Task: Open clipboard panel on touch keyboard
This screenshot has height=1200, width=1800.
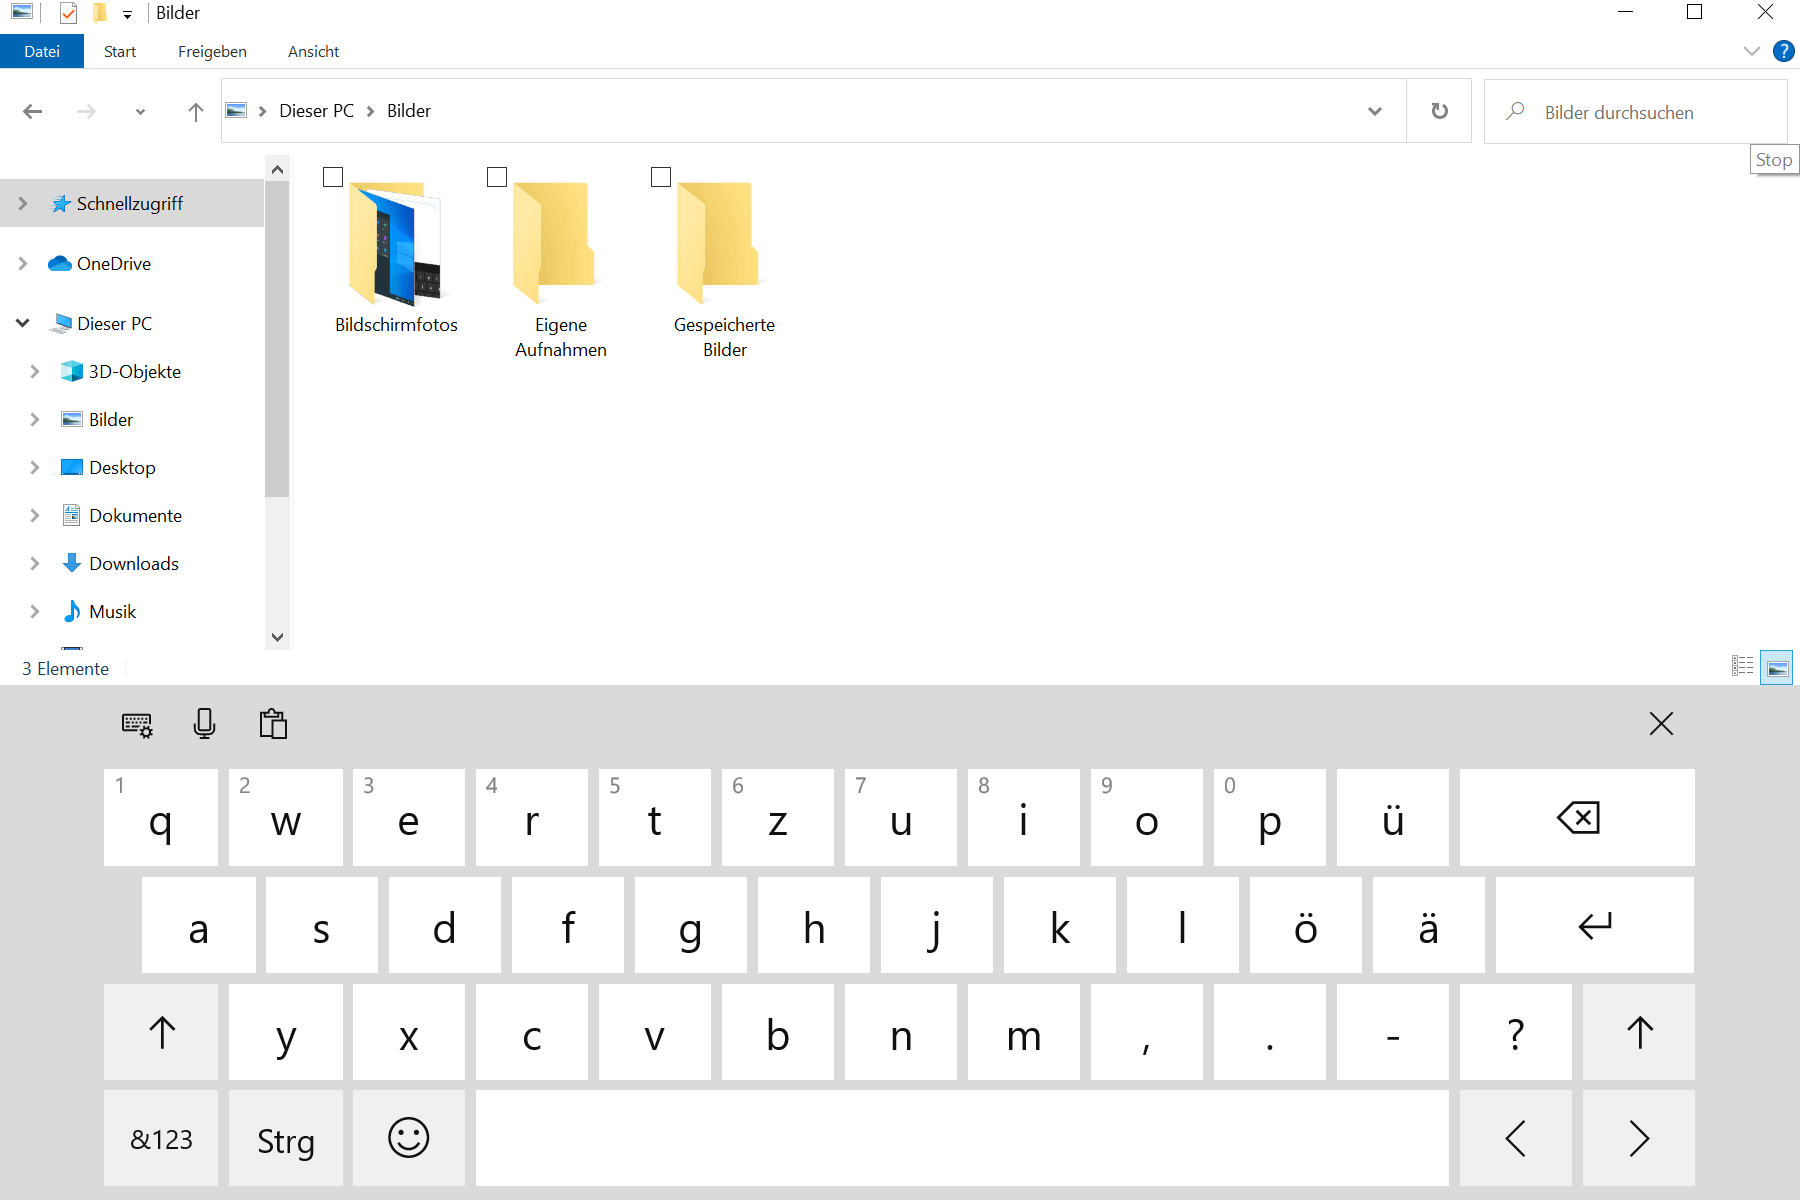Action: (x=272, y=724)
